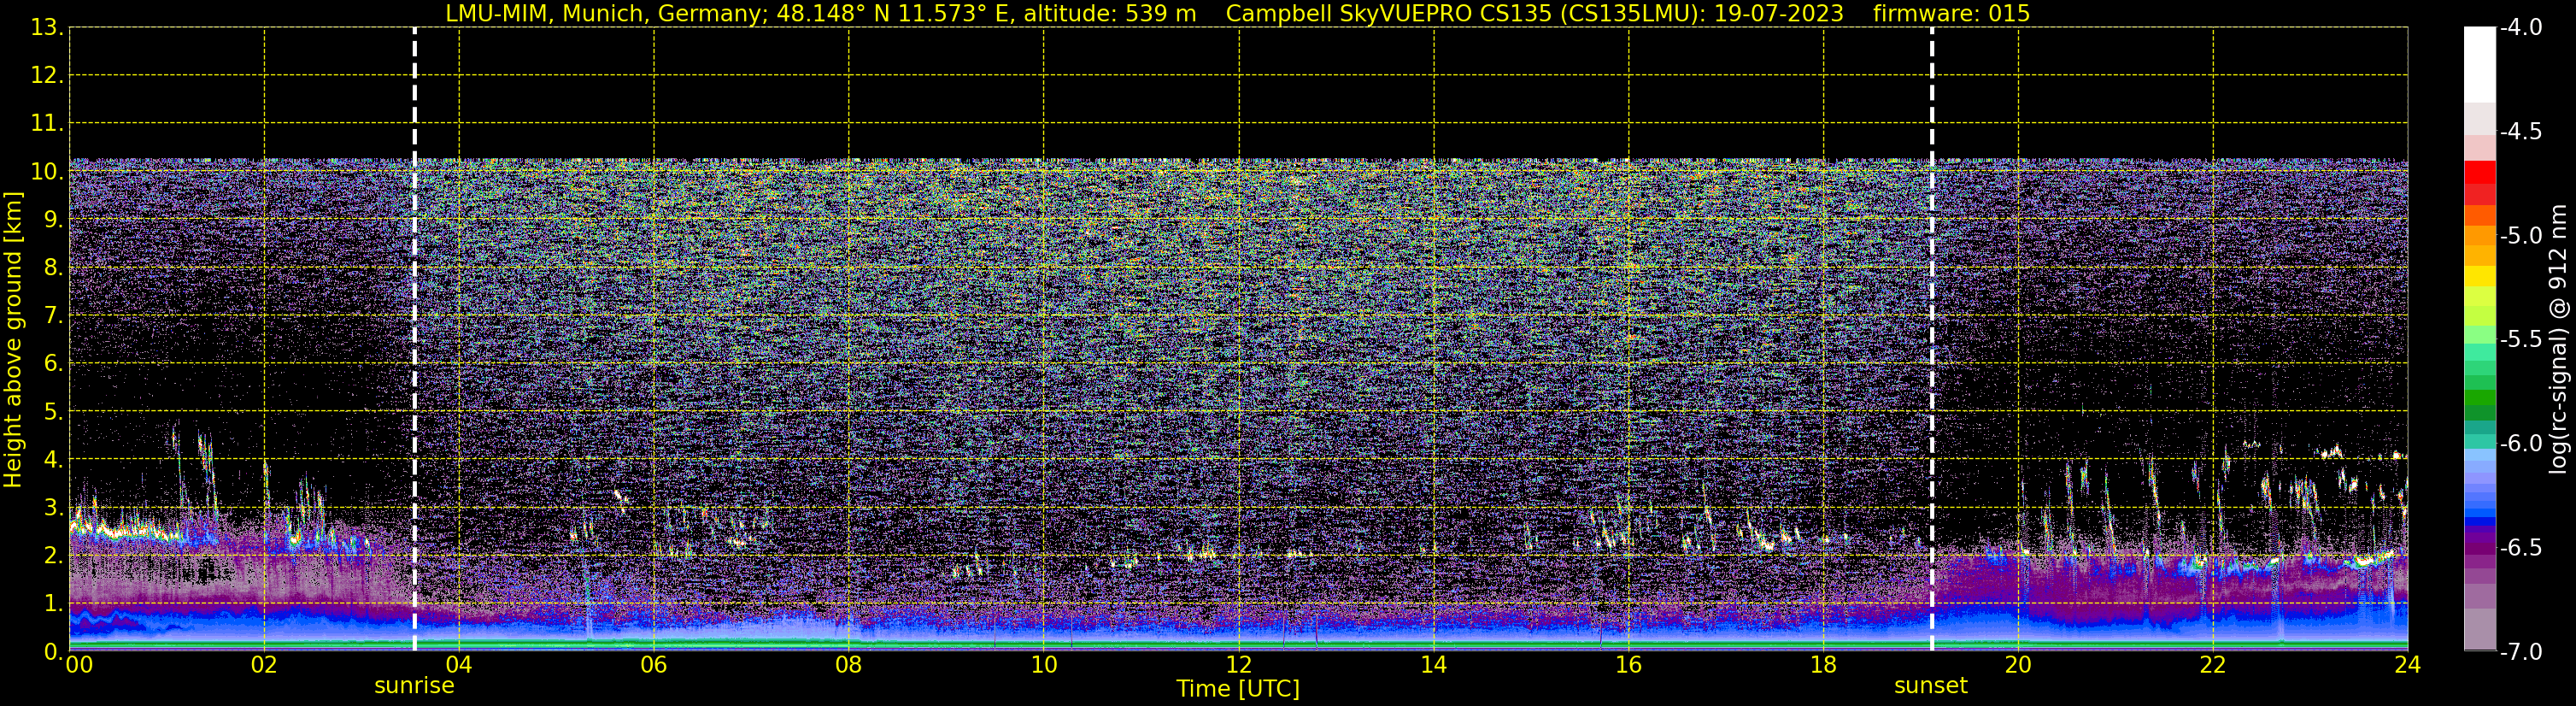
Task: Click the dashed white sunset marker line
Action: pos(1932,340)
